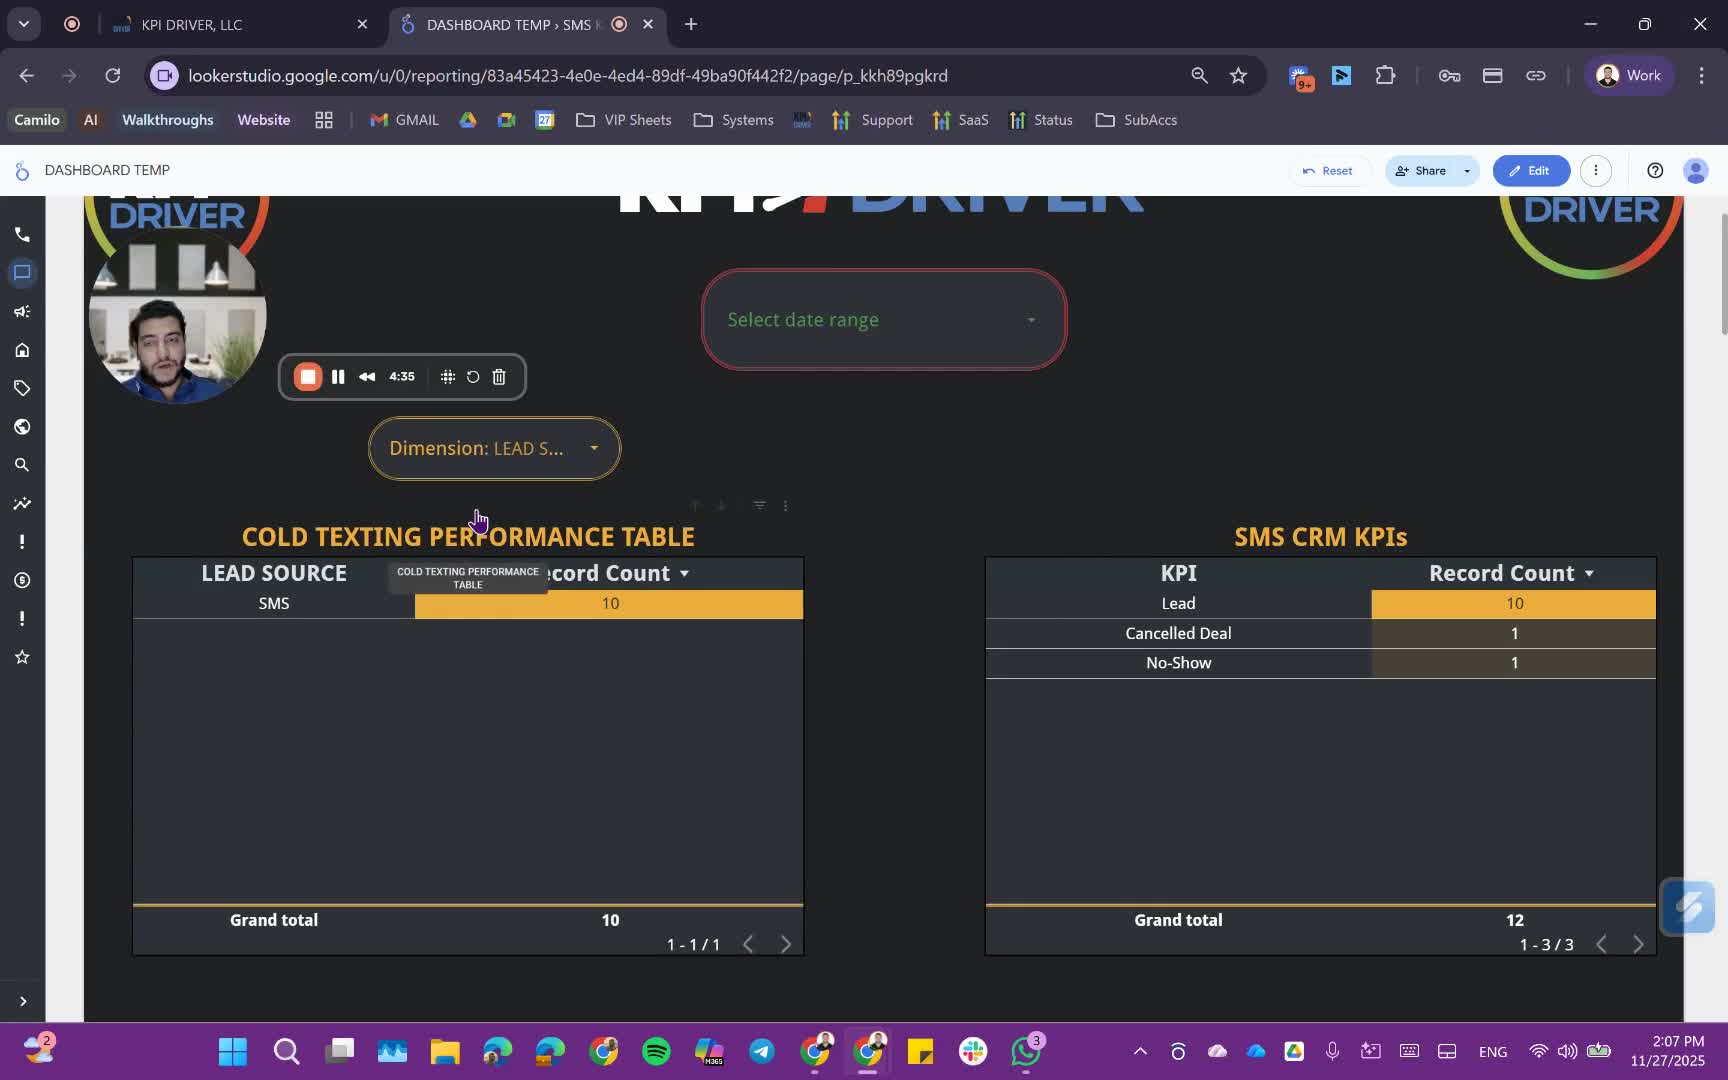The width and height of the screenshot is (1728, 1080).
Task: Go to previous page of SMS CRM KPIs table
Action: pos(1601,944)
